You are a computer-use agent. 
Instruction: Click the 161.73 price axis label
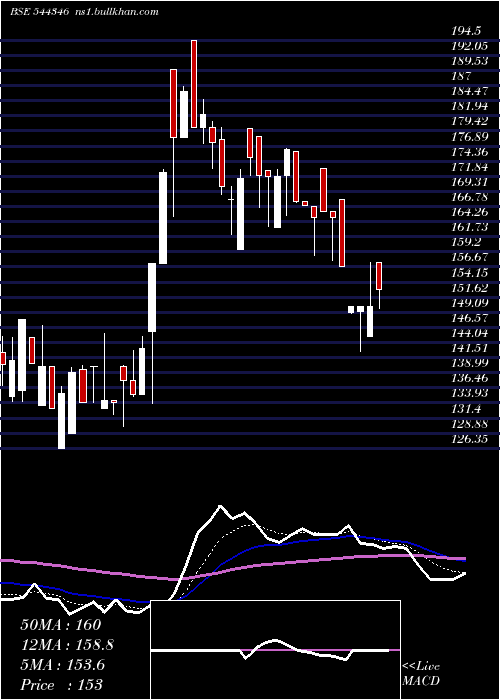click(469, 227)
